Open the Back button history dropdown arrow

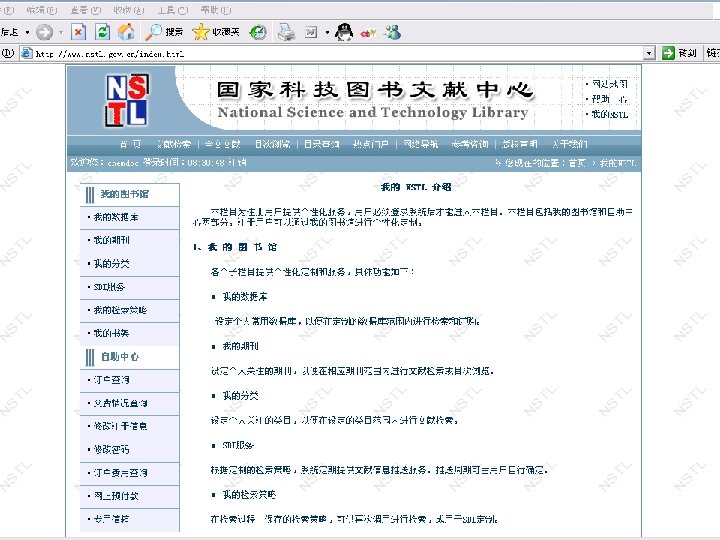(28, 32)
